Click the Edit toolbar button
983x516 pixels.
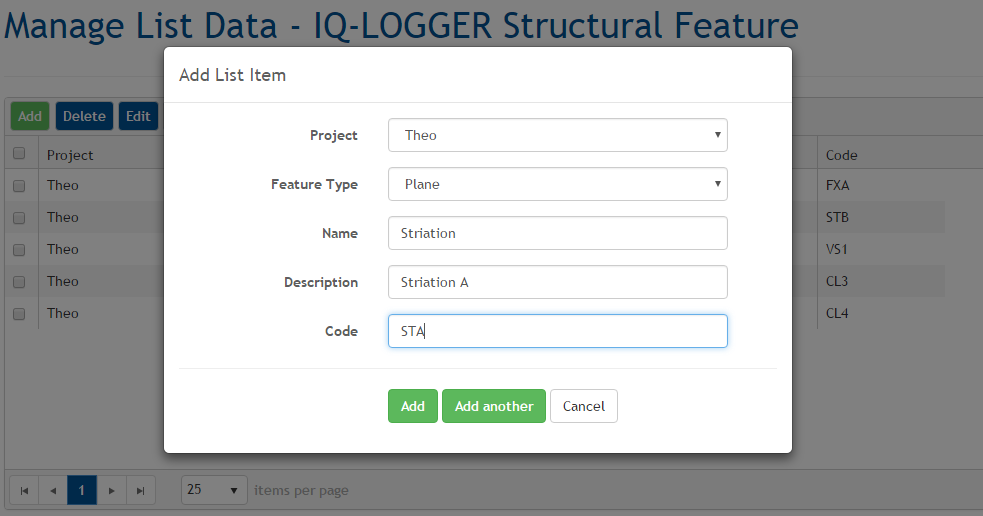click(138, 116)
